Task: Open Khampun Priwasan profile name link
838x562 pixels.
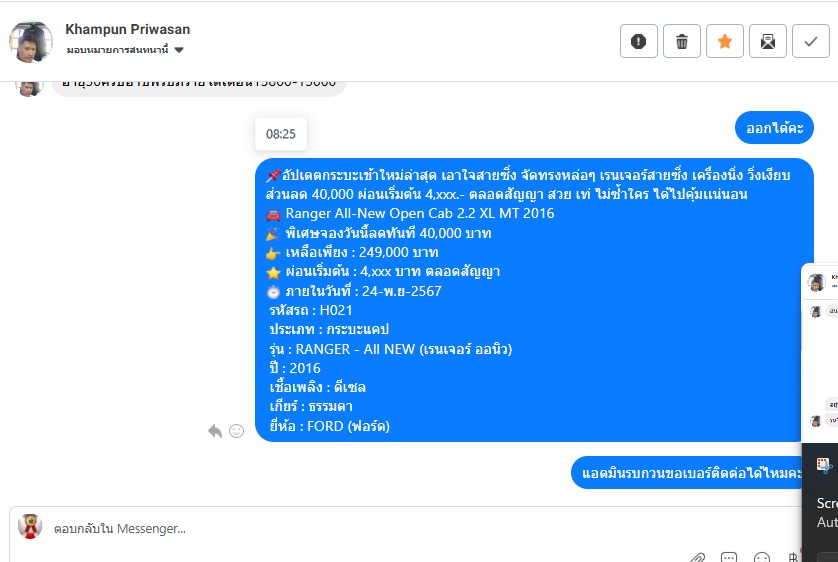Action: point(127,29)
